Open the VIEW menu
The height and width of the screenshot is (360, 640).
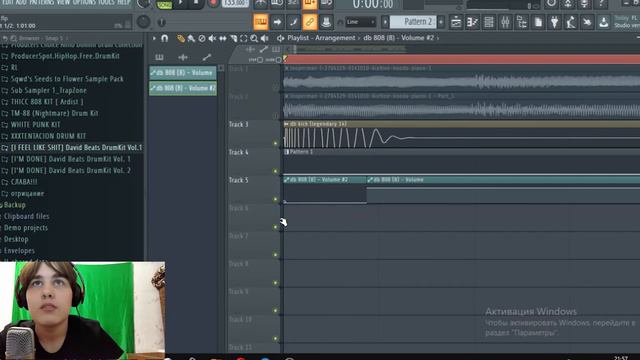(x=63, y=2)
